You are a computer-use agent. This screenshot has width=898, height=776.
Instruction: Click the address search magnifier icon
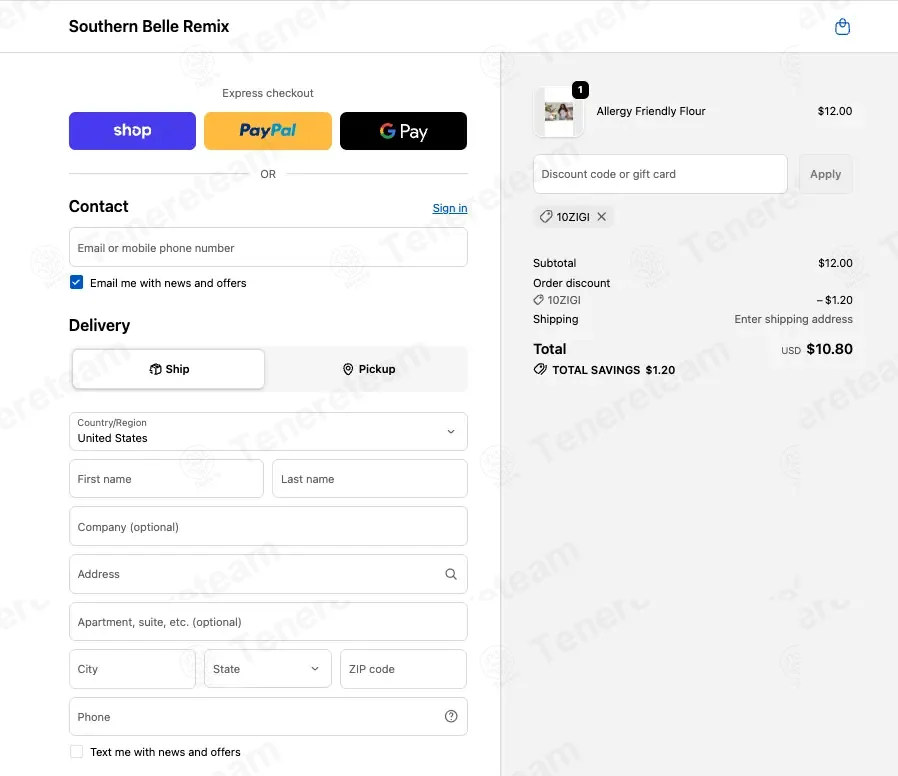[x=451, y=574]
